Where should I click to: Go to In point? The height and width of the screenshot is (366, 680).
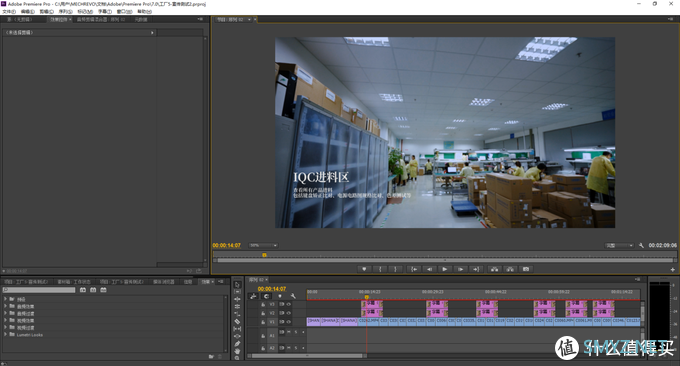414,269
